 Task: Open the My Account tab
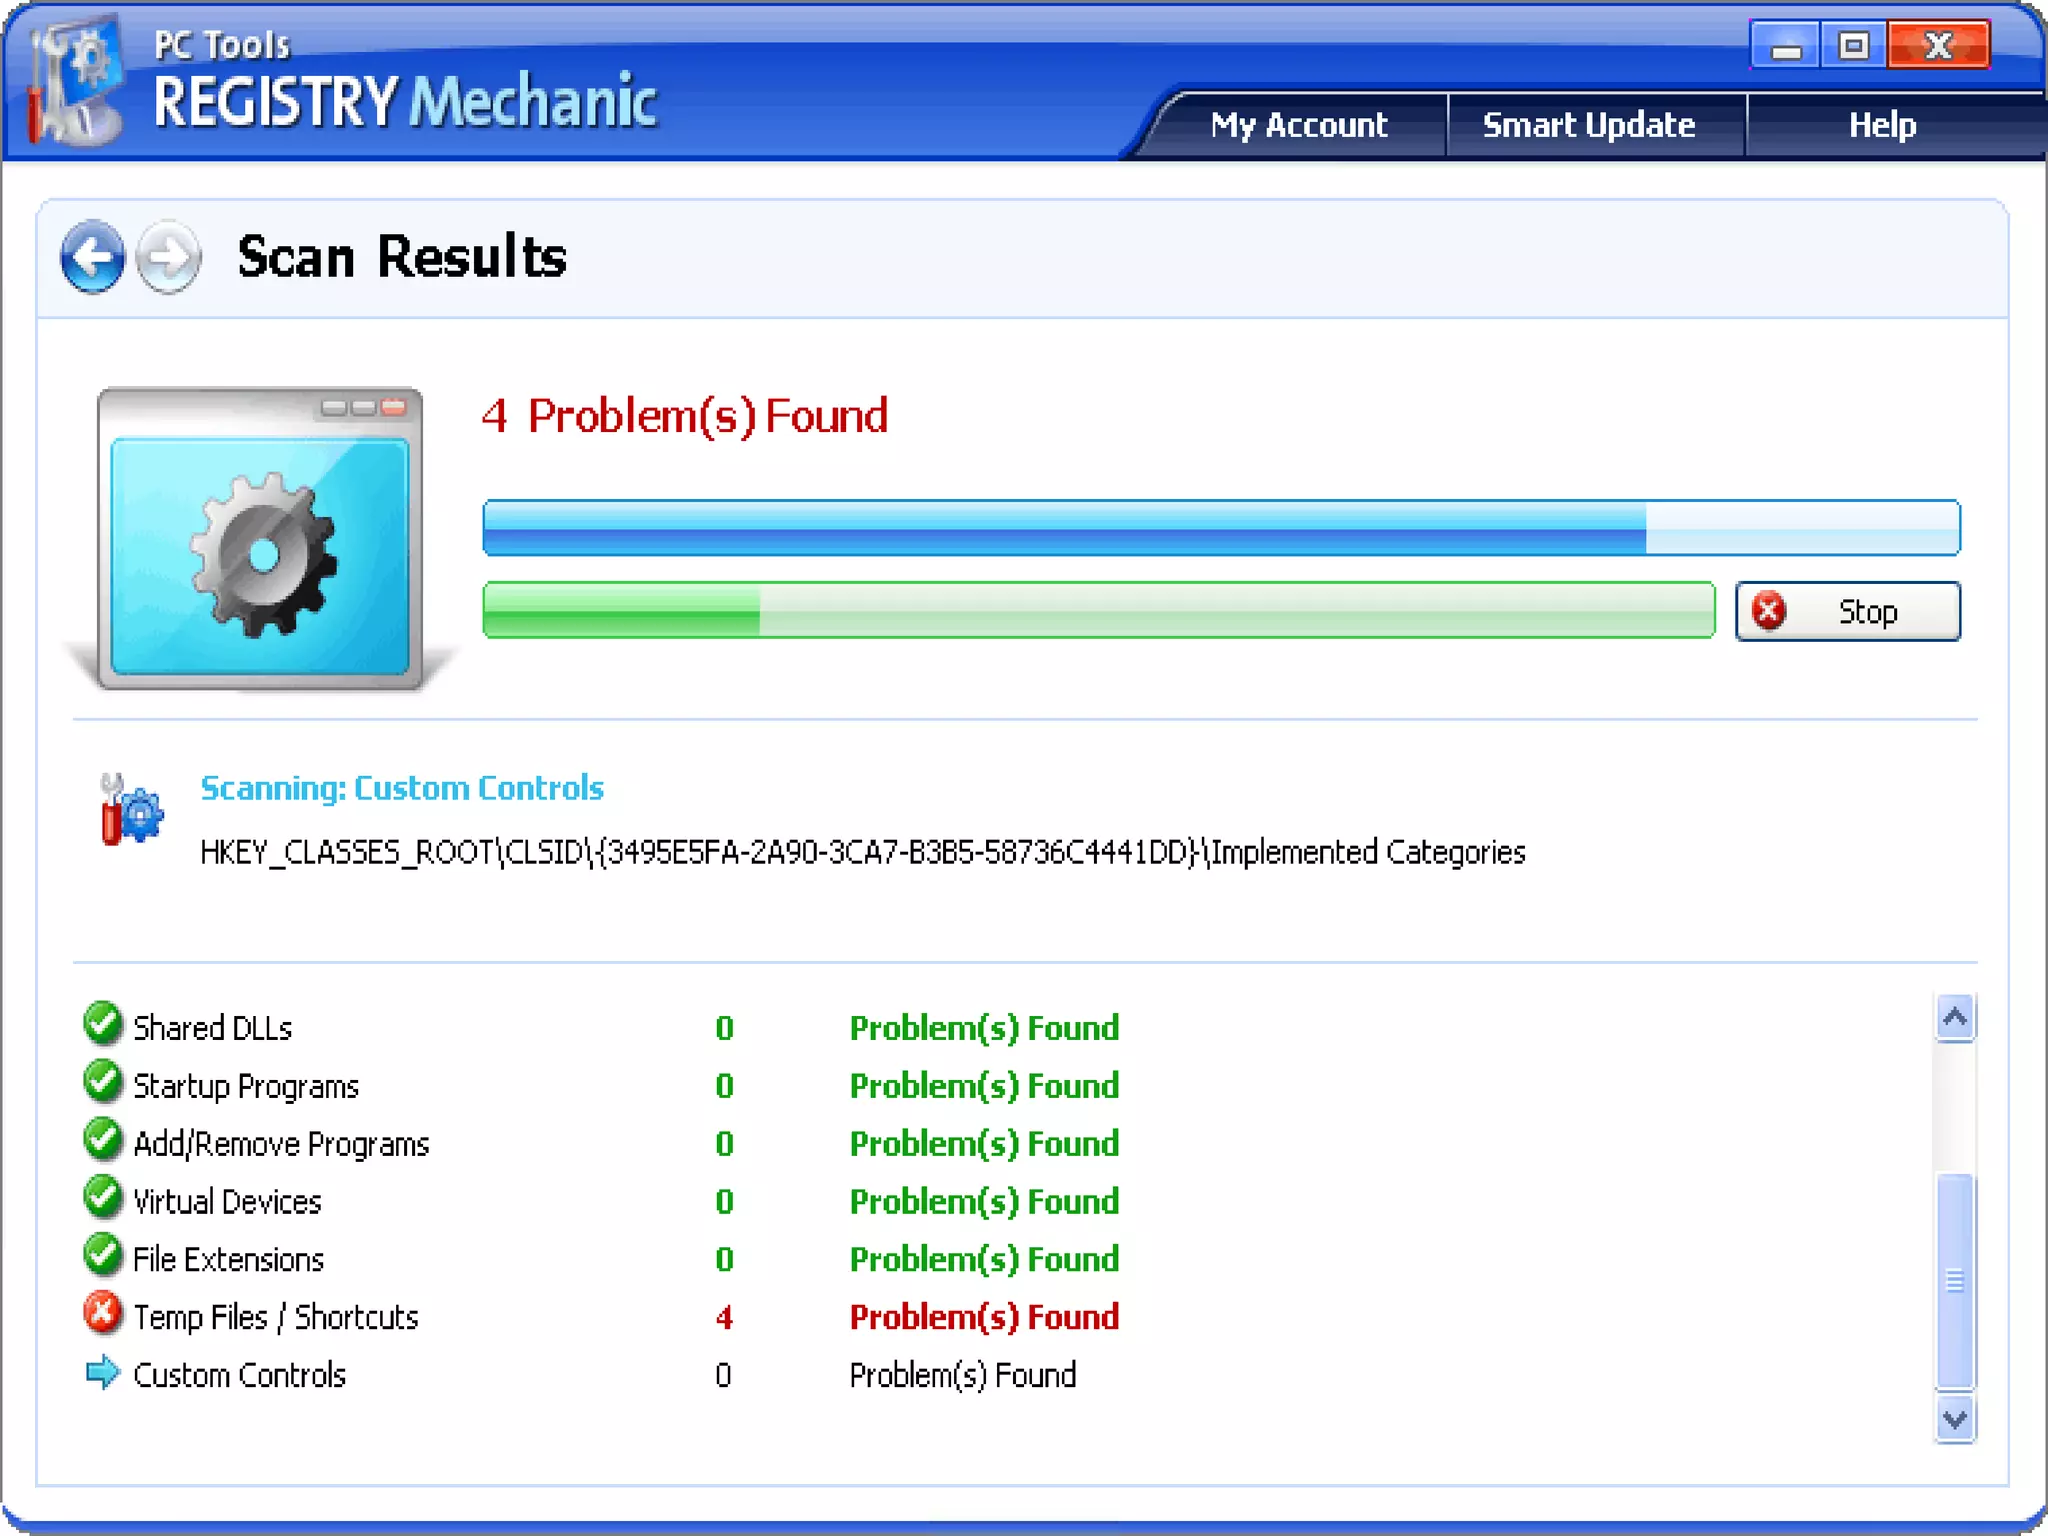click(1298, 125)
